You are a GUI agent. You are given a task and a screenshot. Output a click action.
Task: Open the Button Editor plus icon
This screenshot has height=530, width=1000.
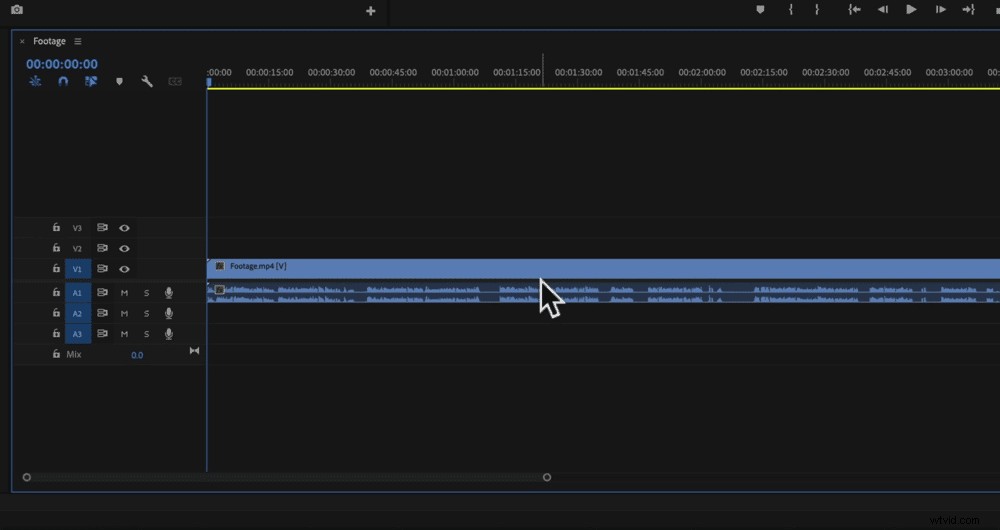[371, 11]
